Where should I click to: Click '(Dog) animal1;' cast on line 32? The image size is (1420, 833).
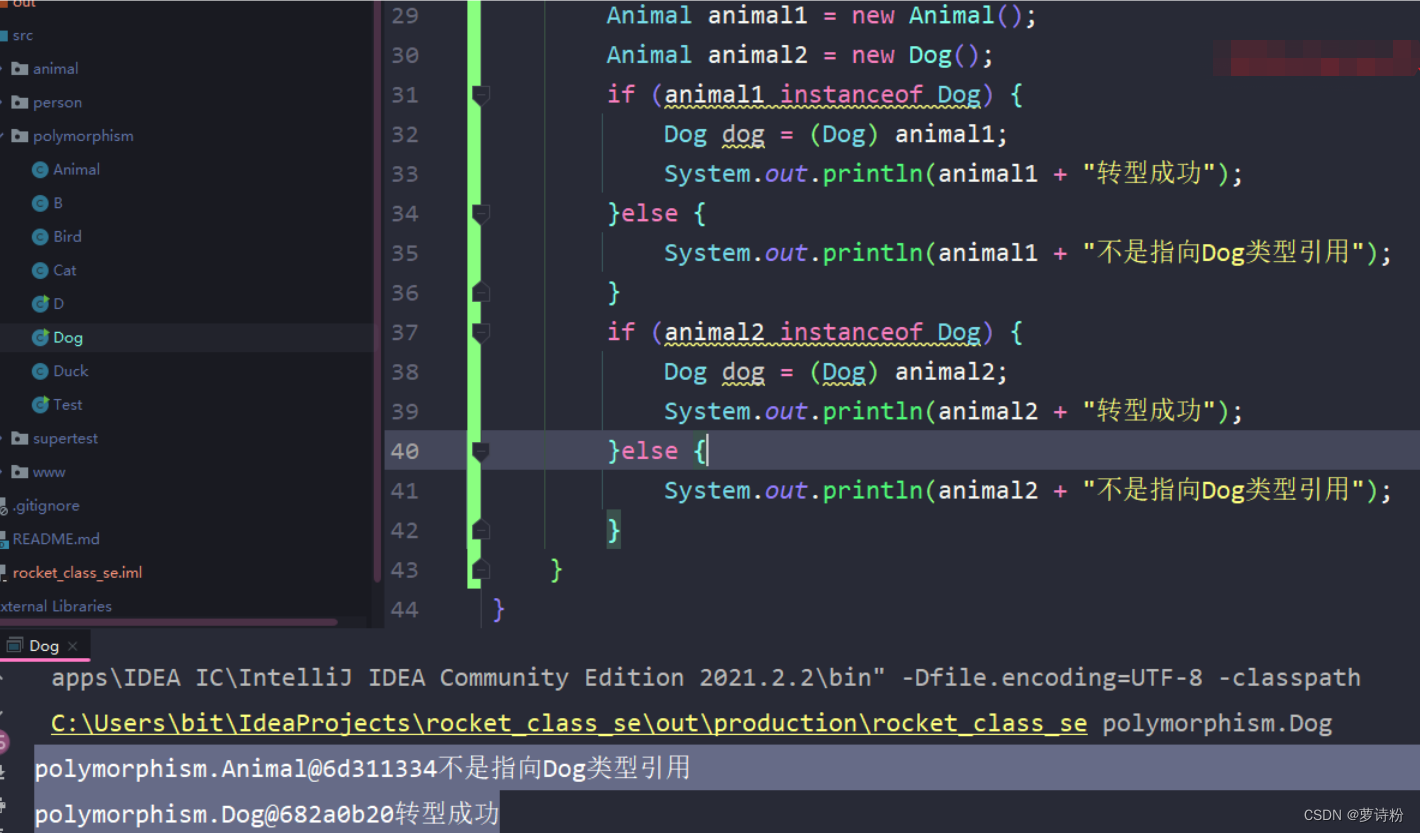click(x=909, y=134)
